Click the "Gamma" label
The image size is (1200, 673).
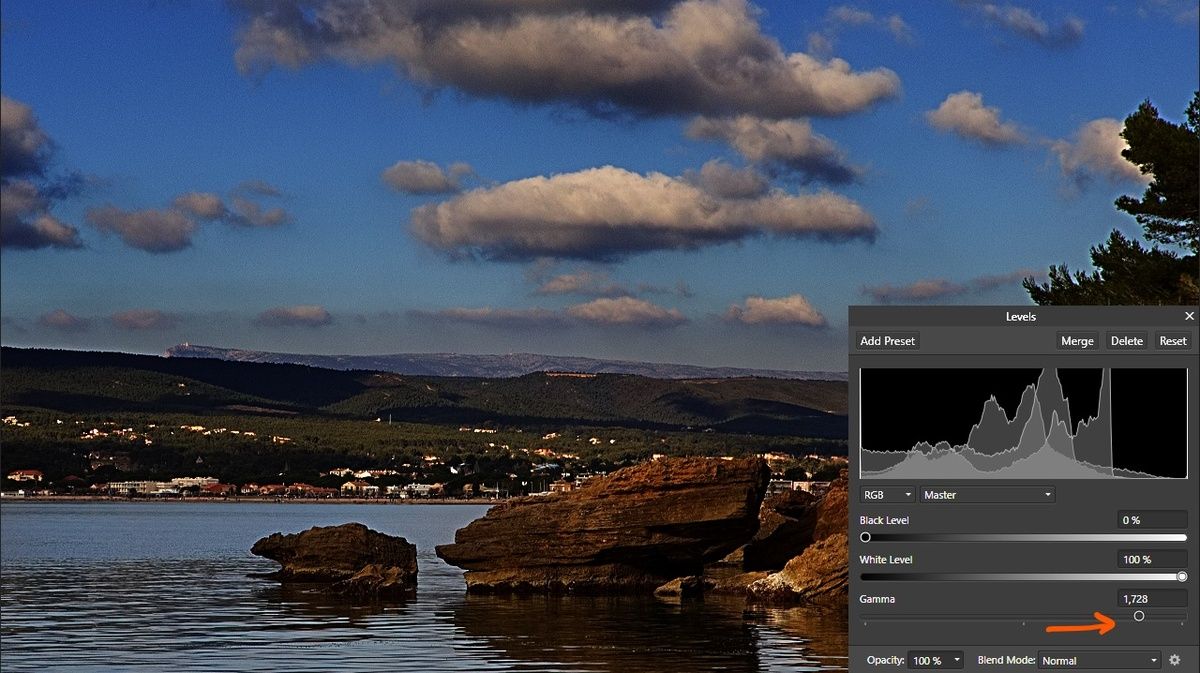tap(877, 599)
